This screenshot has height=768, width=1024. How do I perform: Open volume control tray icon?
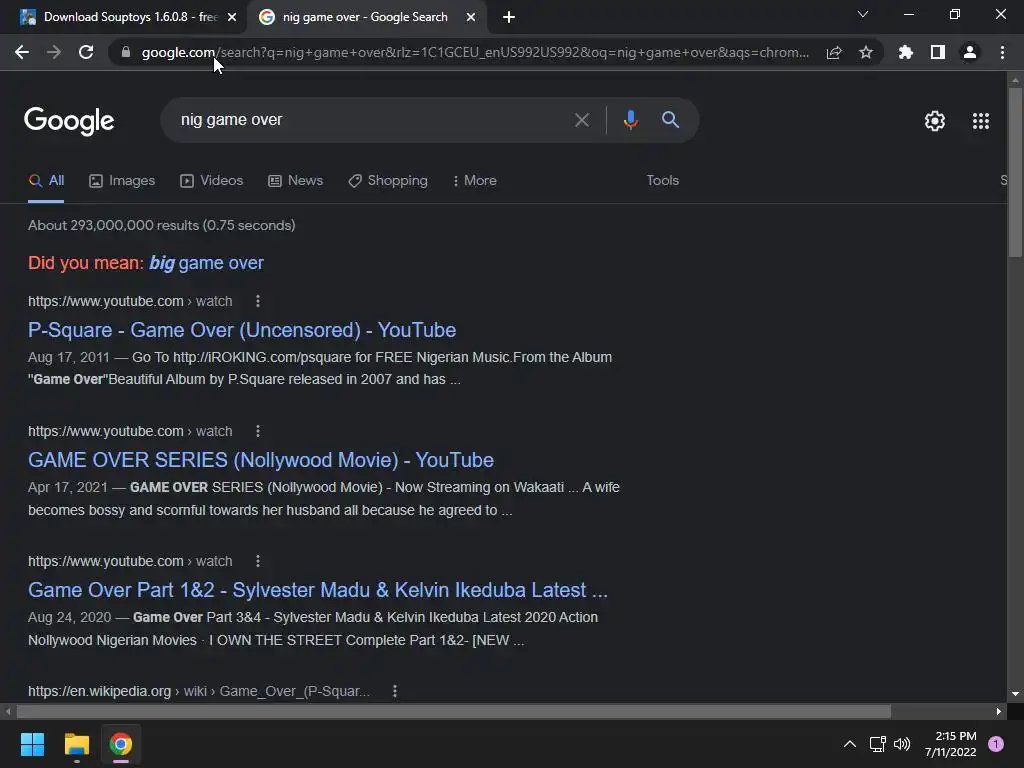click(902, 744)
